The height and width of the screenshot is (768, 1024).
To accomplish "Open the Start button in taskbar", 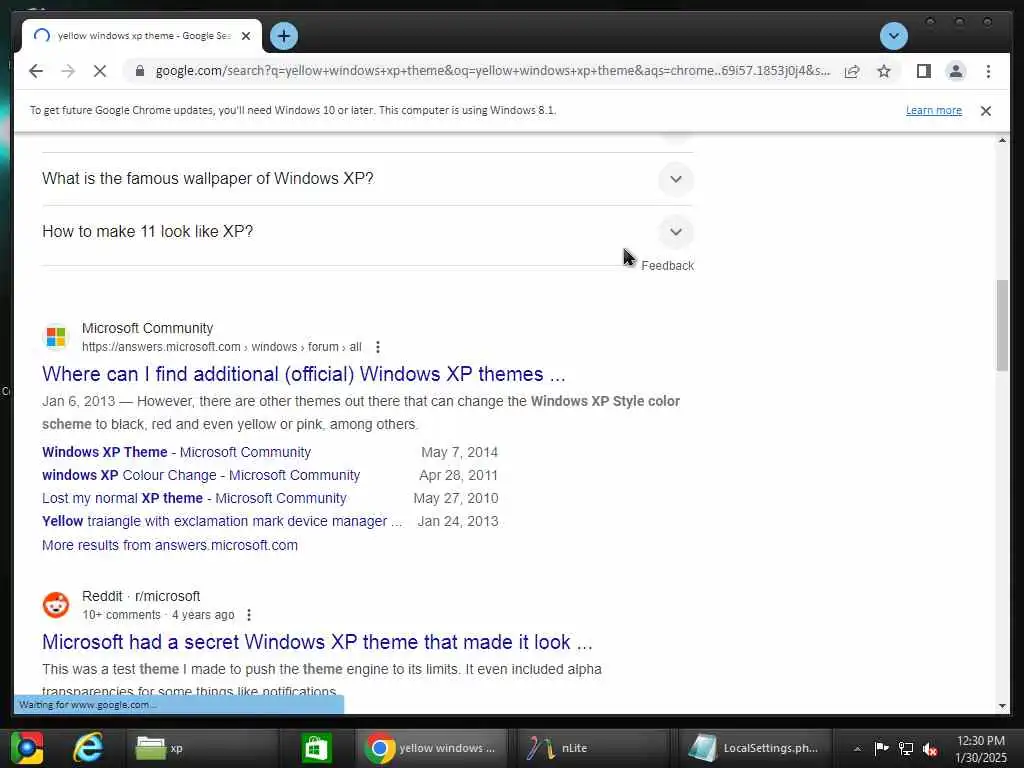I will [x=27, y=748].
